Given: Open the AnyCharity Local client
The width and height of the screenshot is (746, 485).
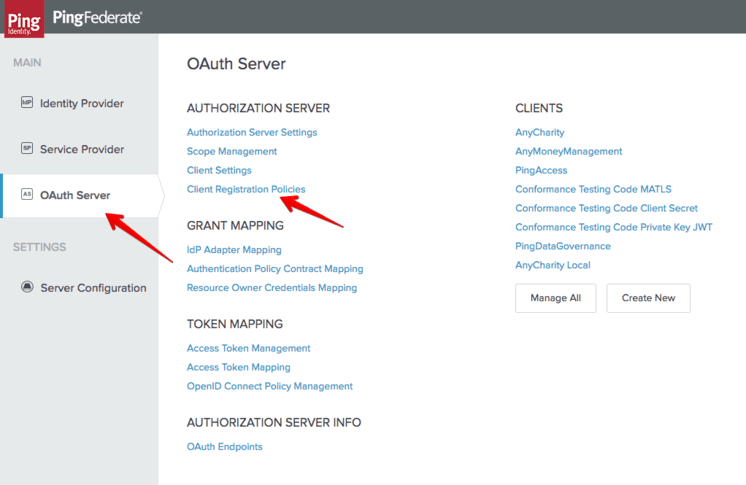Looking at the screenshot, I should coord(553,265).
